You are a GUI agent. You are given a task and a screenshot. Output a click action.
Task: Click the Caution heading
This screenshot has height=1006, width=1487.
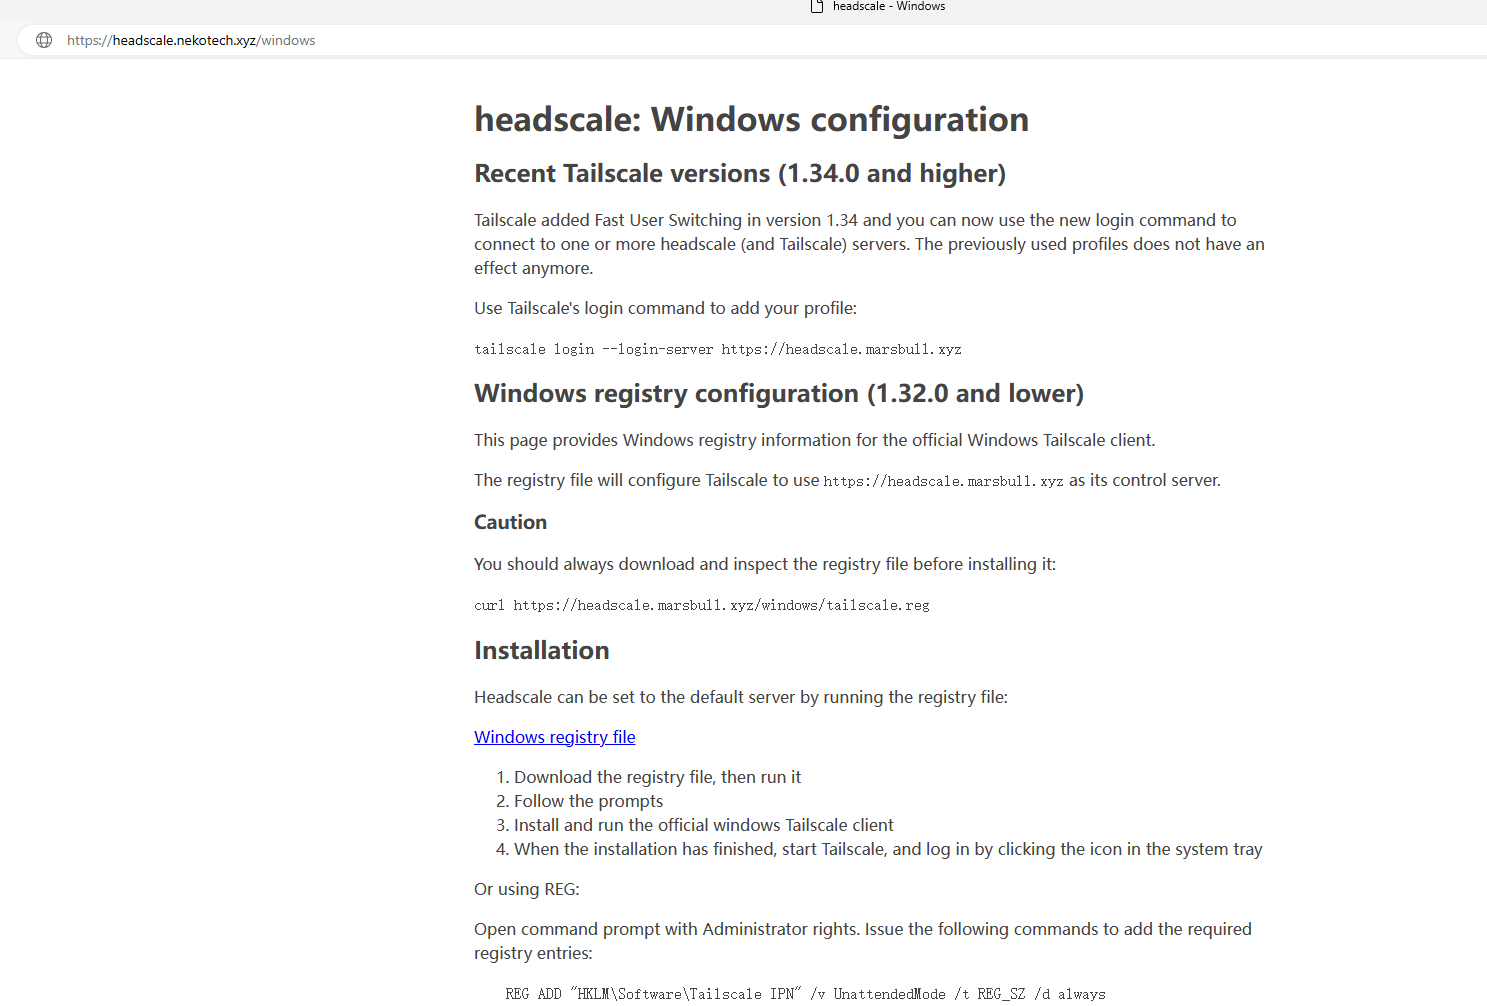(x=510, y=522)
